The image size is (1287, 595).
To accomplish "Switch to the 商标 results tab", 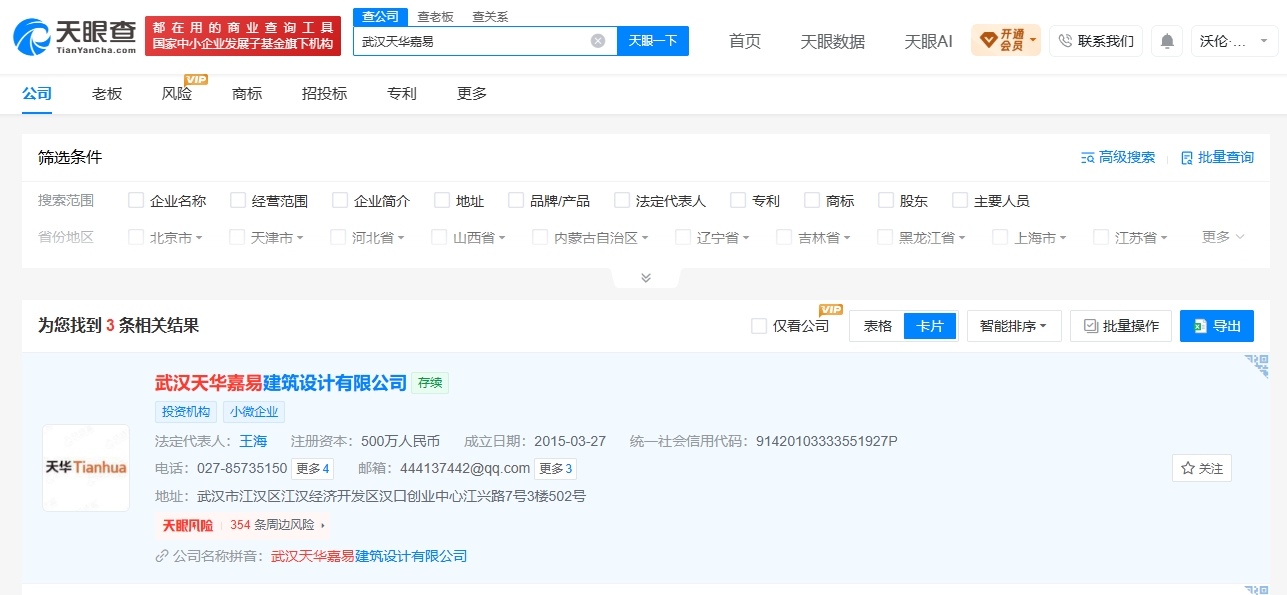I will click(247, 93).
